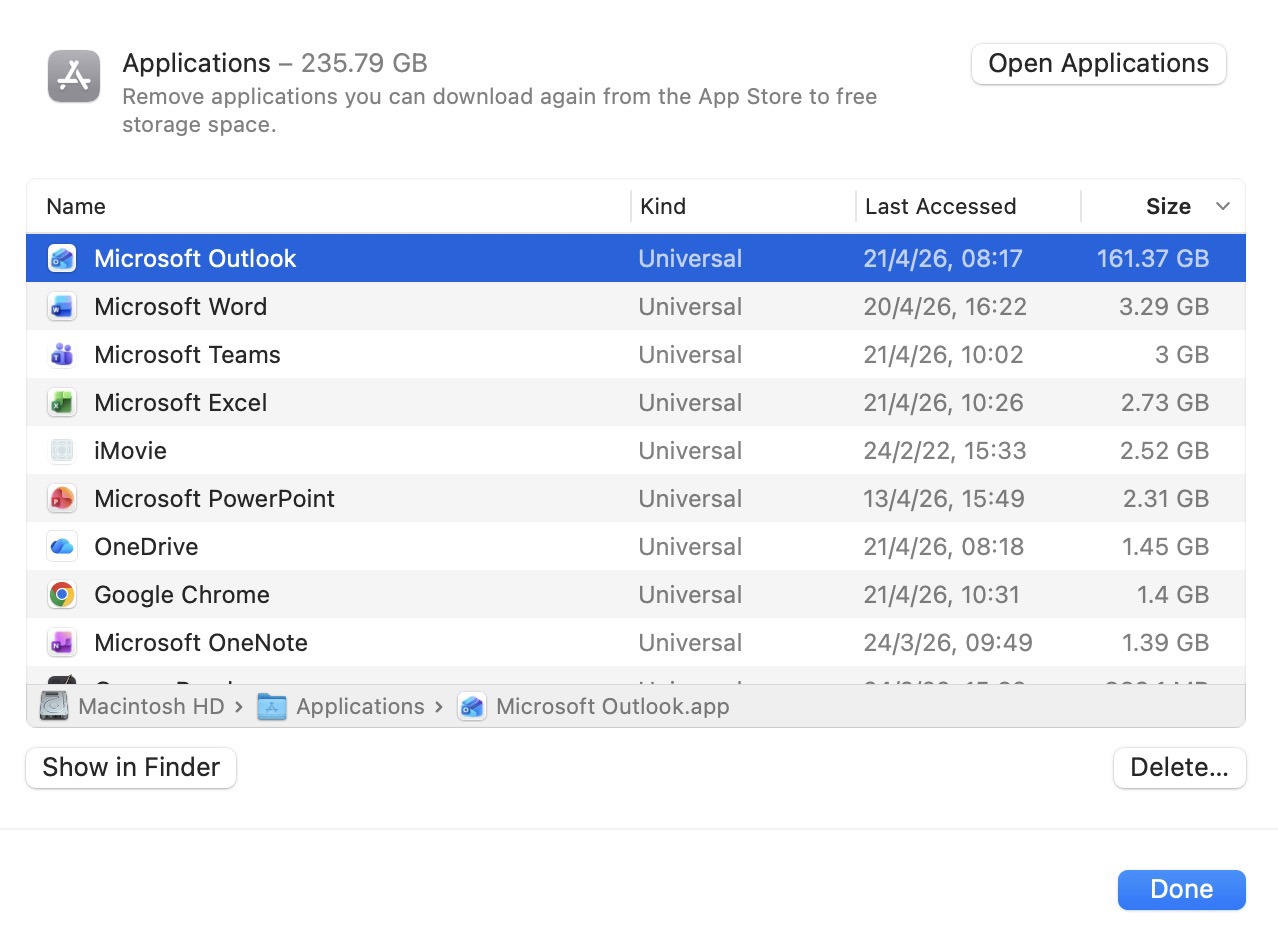Click Microsoft Outlook.app label in path bar
1278x928 pixels.
(612, 706)
